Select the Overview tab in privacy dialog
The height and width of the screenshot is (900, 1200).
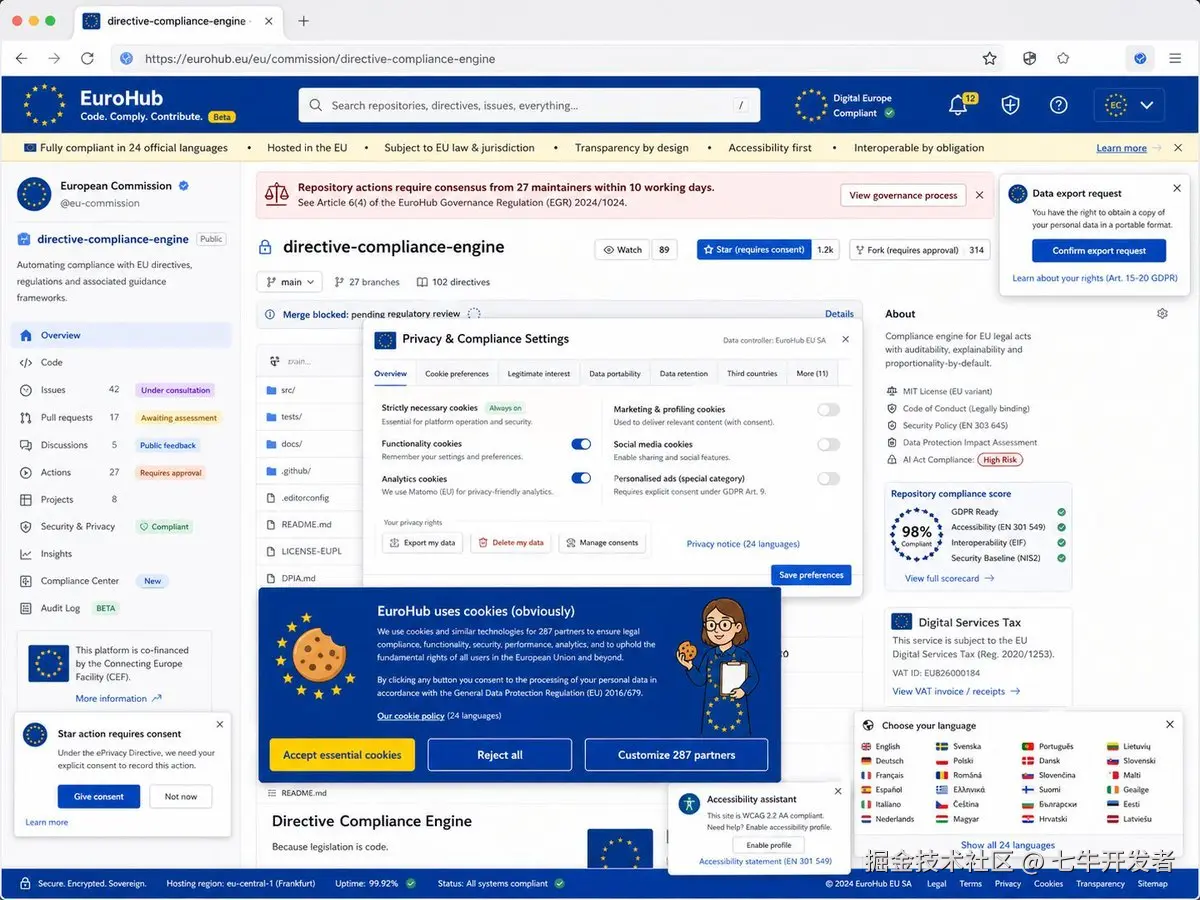(390, 373)
